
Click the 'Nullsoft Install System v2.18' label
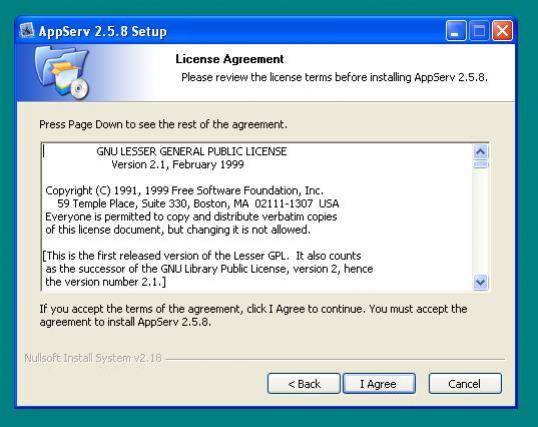point(93,358)
